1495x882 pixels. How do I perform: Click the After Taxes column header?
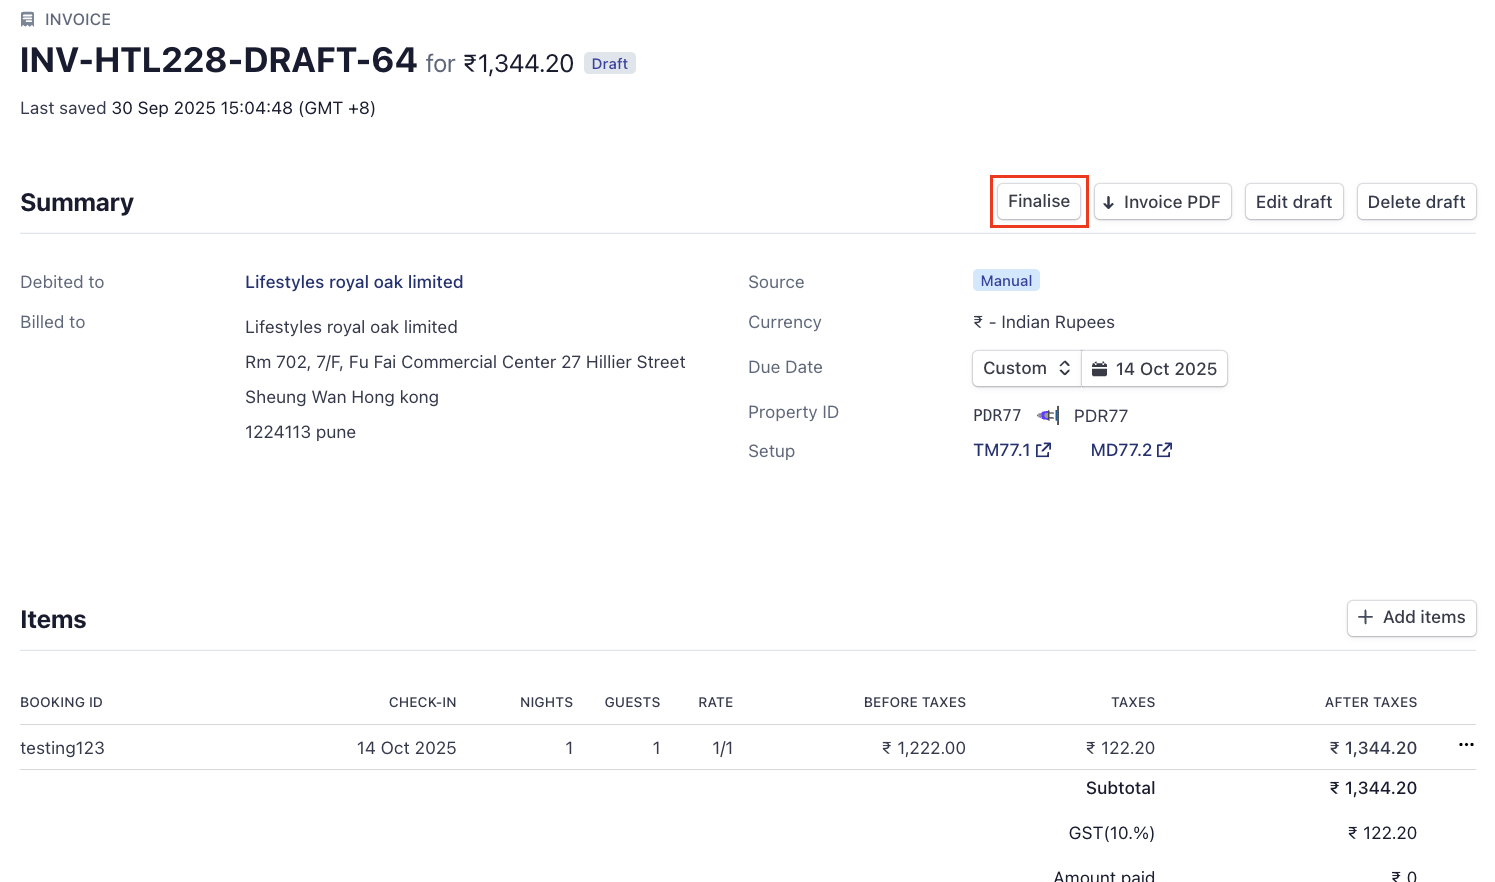pos(1370,703)
